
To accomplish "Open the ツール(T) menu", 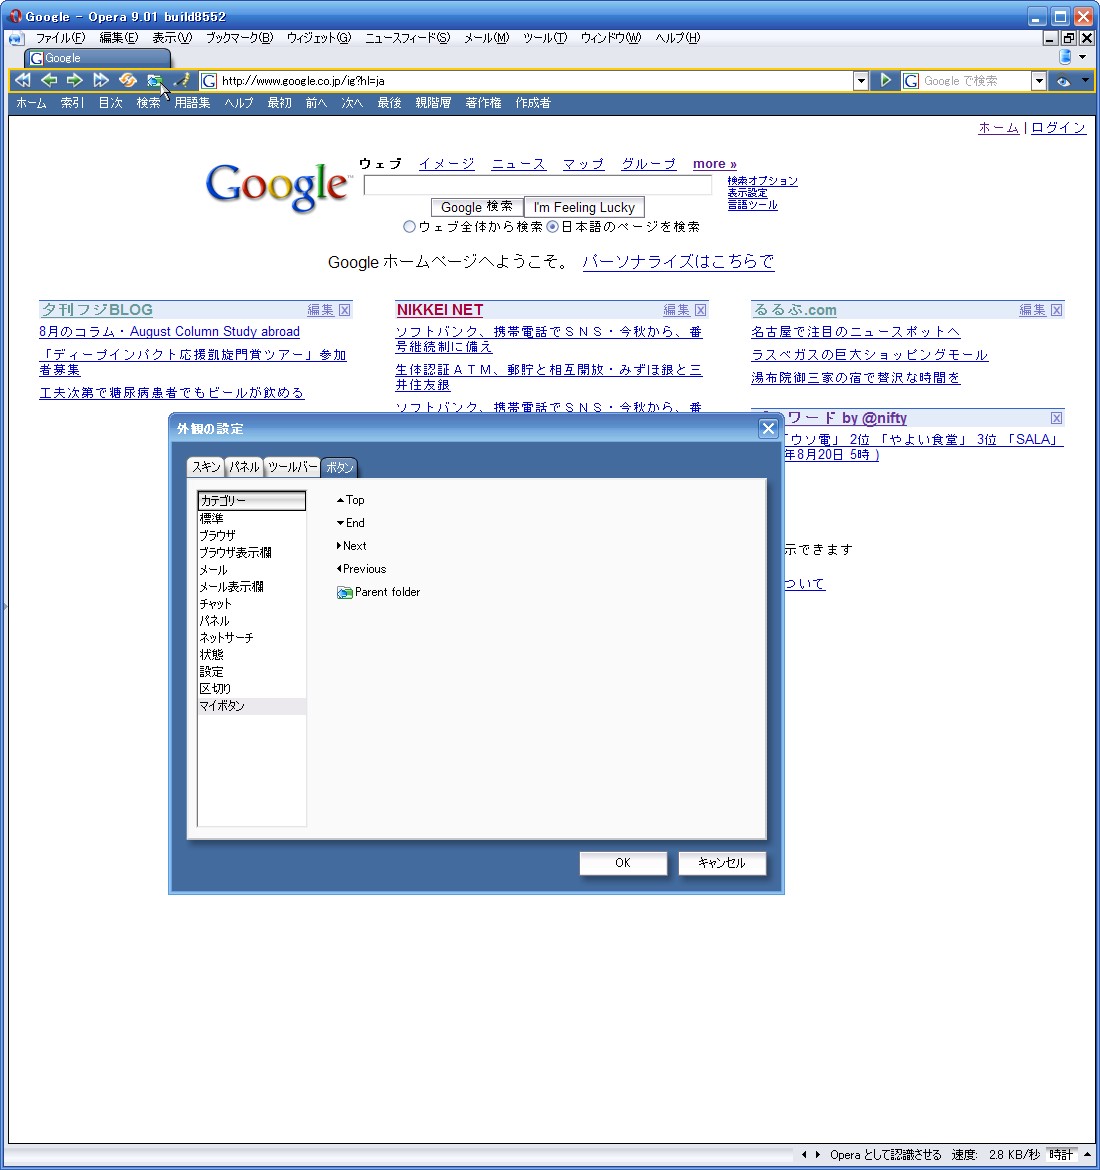I will point(545,38).
